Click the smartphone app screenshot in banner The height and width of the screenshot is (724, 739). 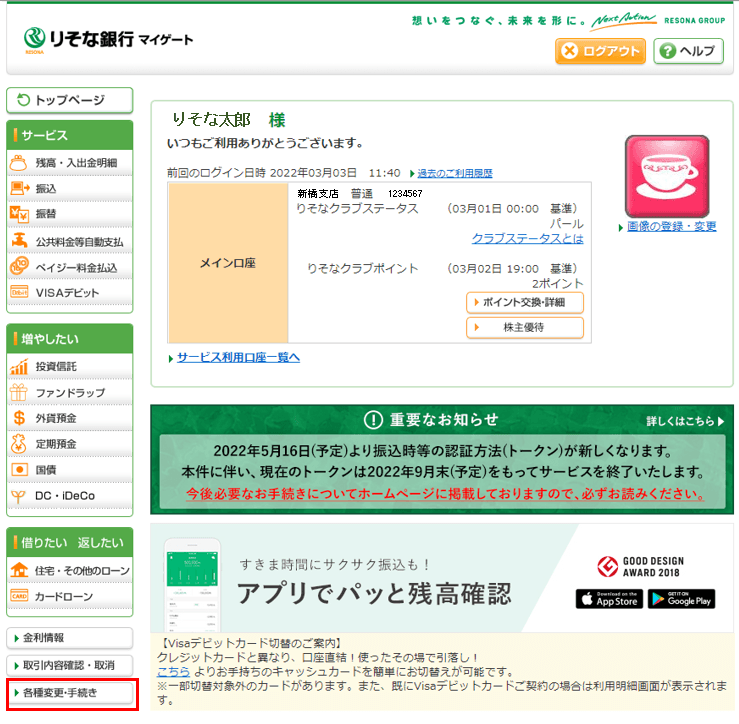point(192,585)
